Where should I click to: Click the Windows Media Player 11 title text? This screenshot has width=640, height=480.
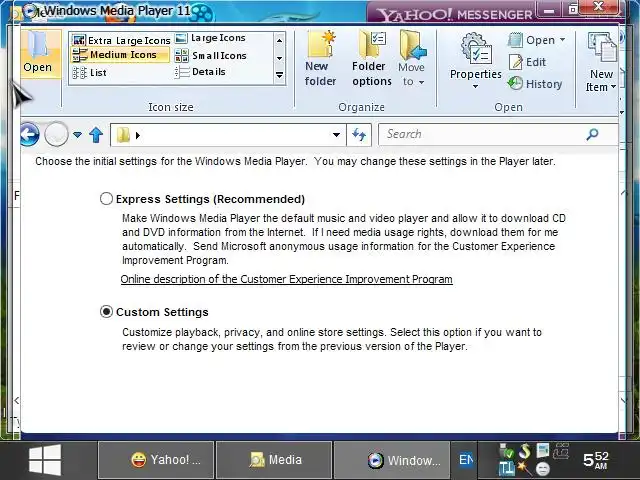coord(117,11)
